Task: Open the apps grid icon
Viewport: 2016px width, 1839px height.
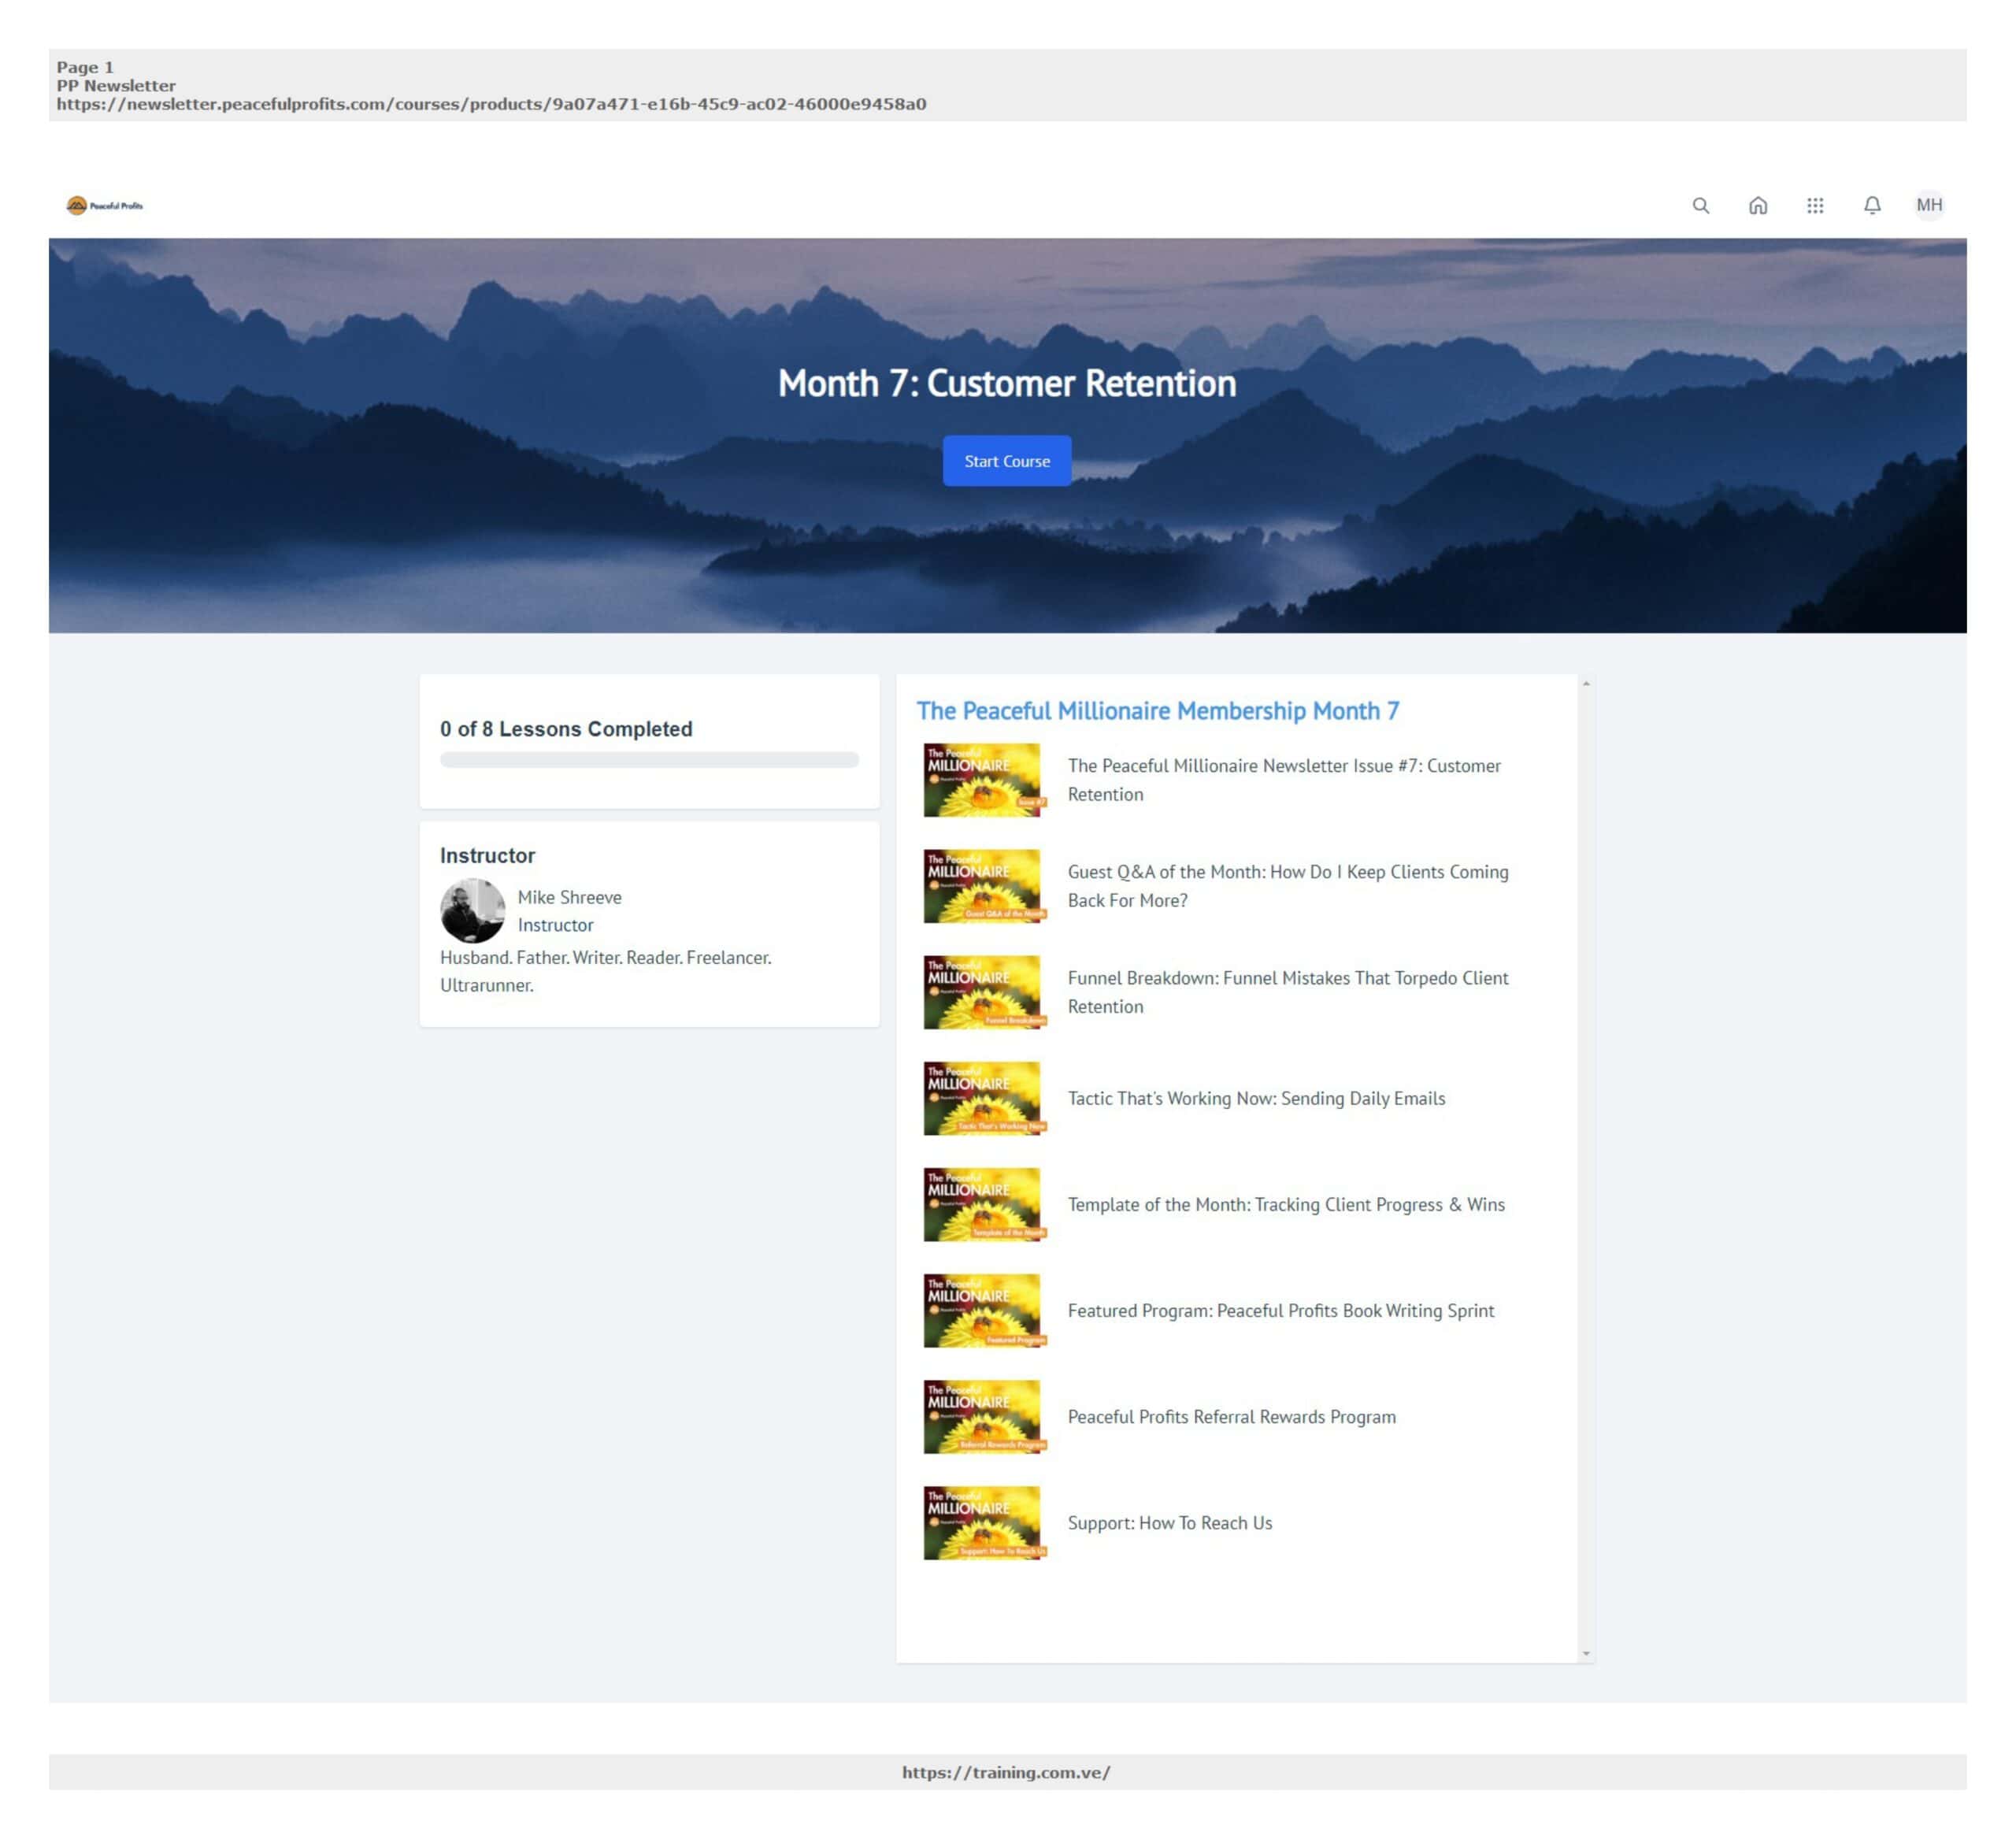Action: pyautogui.click(x=1814, y=205)
